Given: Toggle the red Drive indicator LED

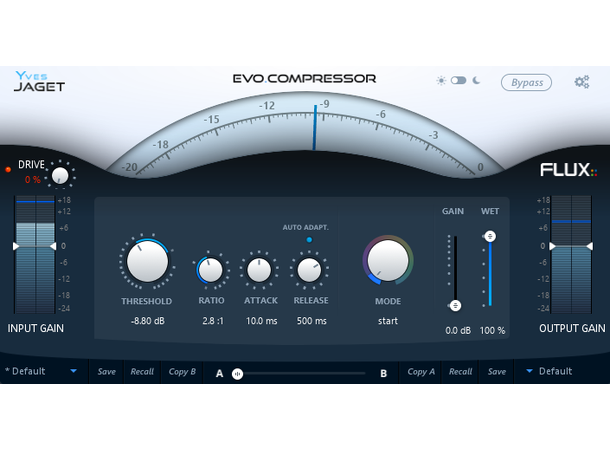Looking at the screenshot, I should pyautogui.click(x=8, y=169).
